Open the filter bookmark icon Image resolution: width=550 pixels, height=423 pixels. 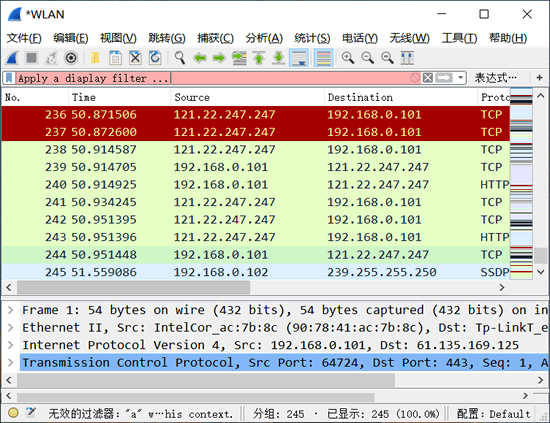pos(9,78)
